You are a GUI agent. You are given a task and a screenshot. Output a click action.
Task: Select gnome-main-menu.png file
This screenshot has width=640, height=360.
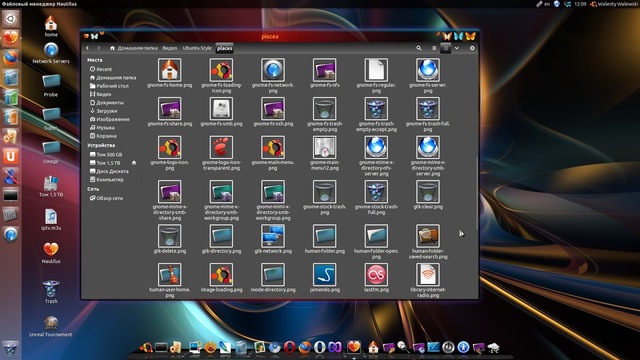coord(273,147)
